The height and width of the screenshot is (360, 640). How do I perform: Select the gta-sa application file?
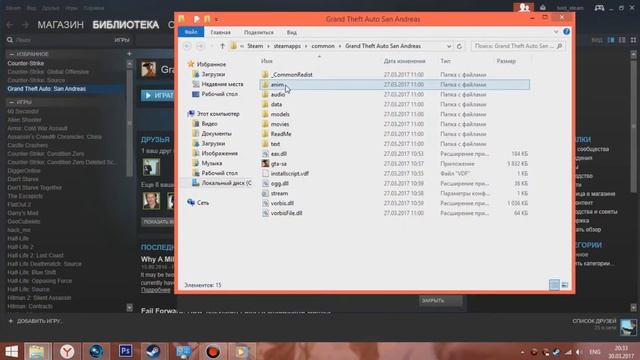278,164
